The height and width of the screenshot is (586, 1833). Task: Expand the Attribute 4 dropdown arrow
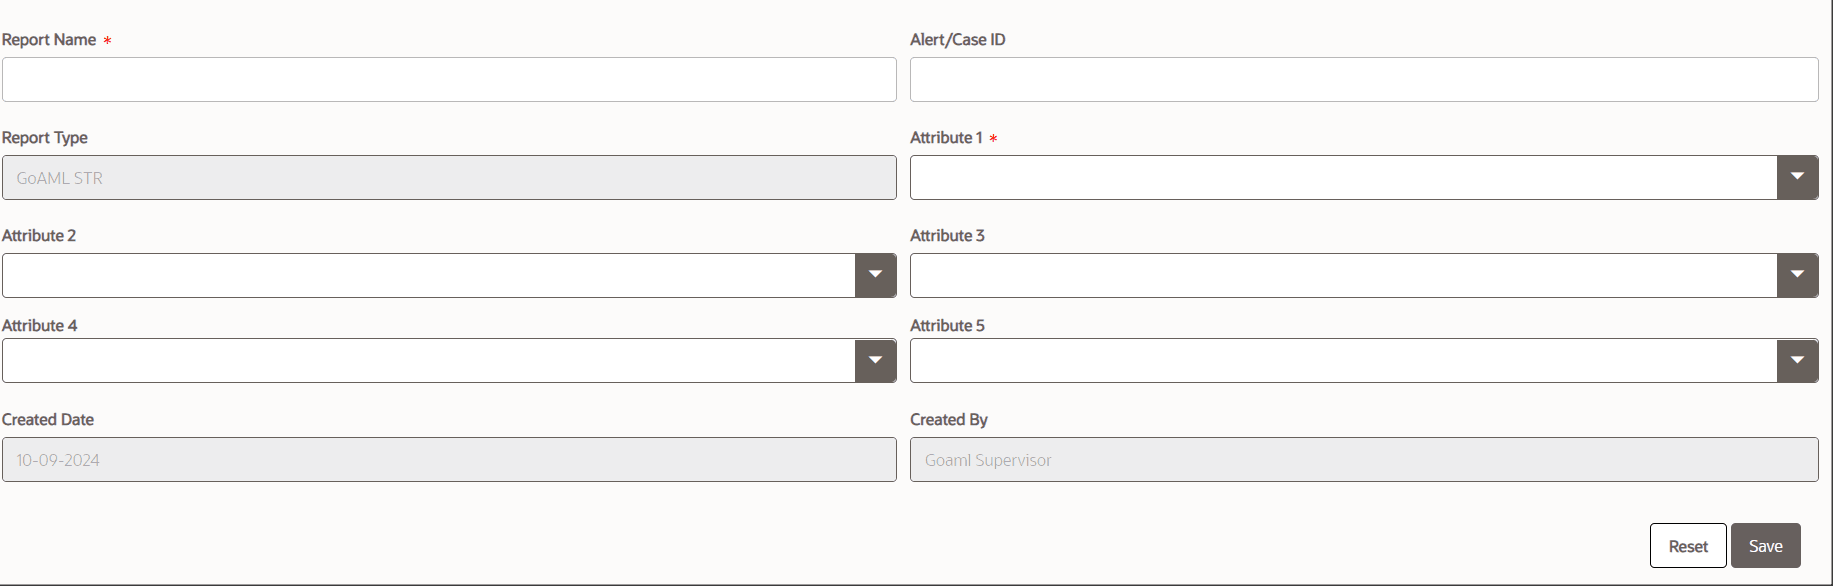pyautogui.click(x=875, y=361)
